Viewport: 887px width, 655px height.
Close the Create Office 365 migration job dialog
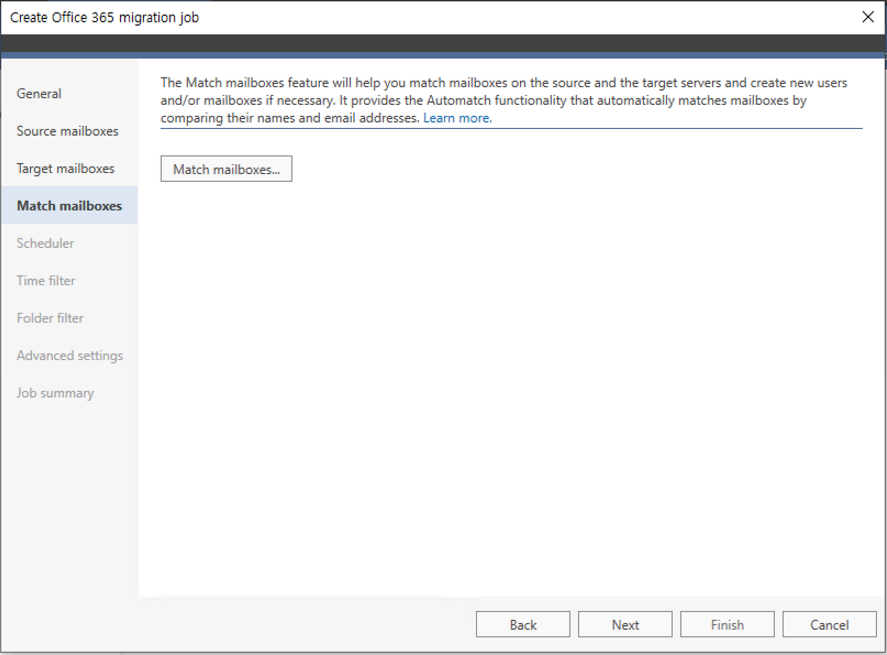pos(868,17)
